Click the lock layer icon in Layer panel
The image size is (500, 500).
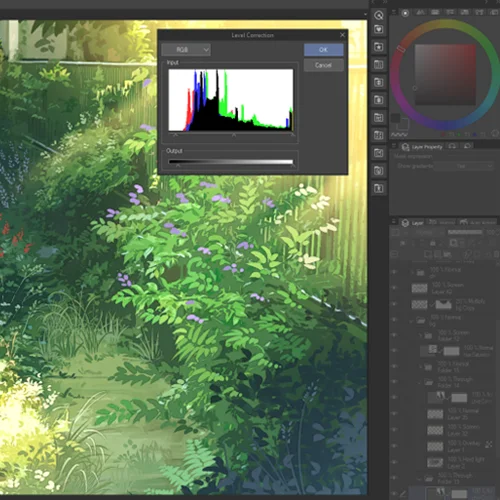pyautogui.click(x=433, y=243)
